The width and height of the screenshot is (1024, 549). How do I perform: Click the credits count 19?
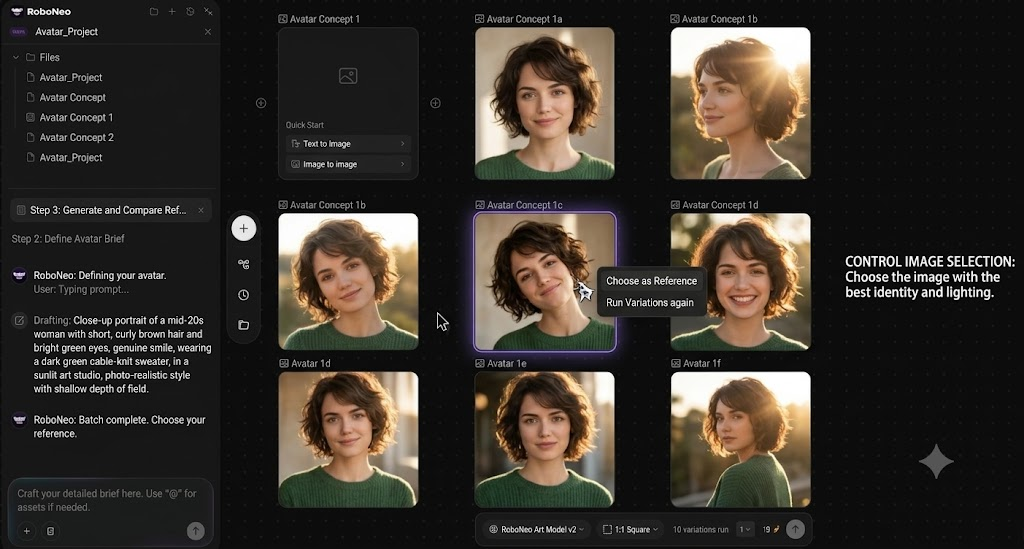(766, 529)
